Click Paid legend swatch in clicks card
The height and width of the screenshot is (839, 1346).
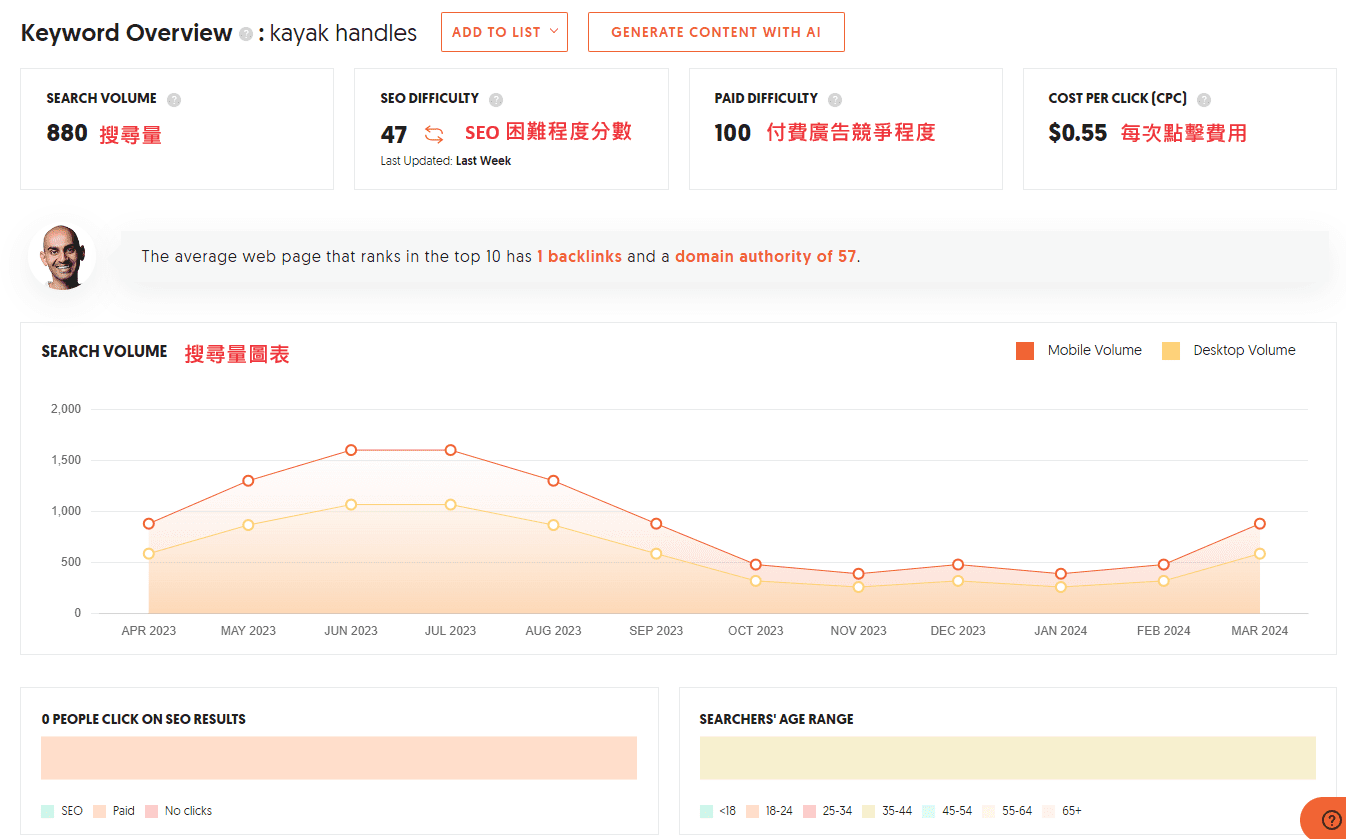[x=99, y=811]
